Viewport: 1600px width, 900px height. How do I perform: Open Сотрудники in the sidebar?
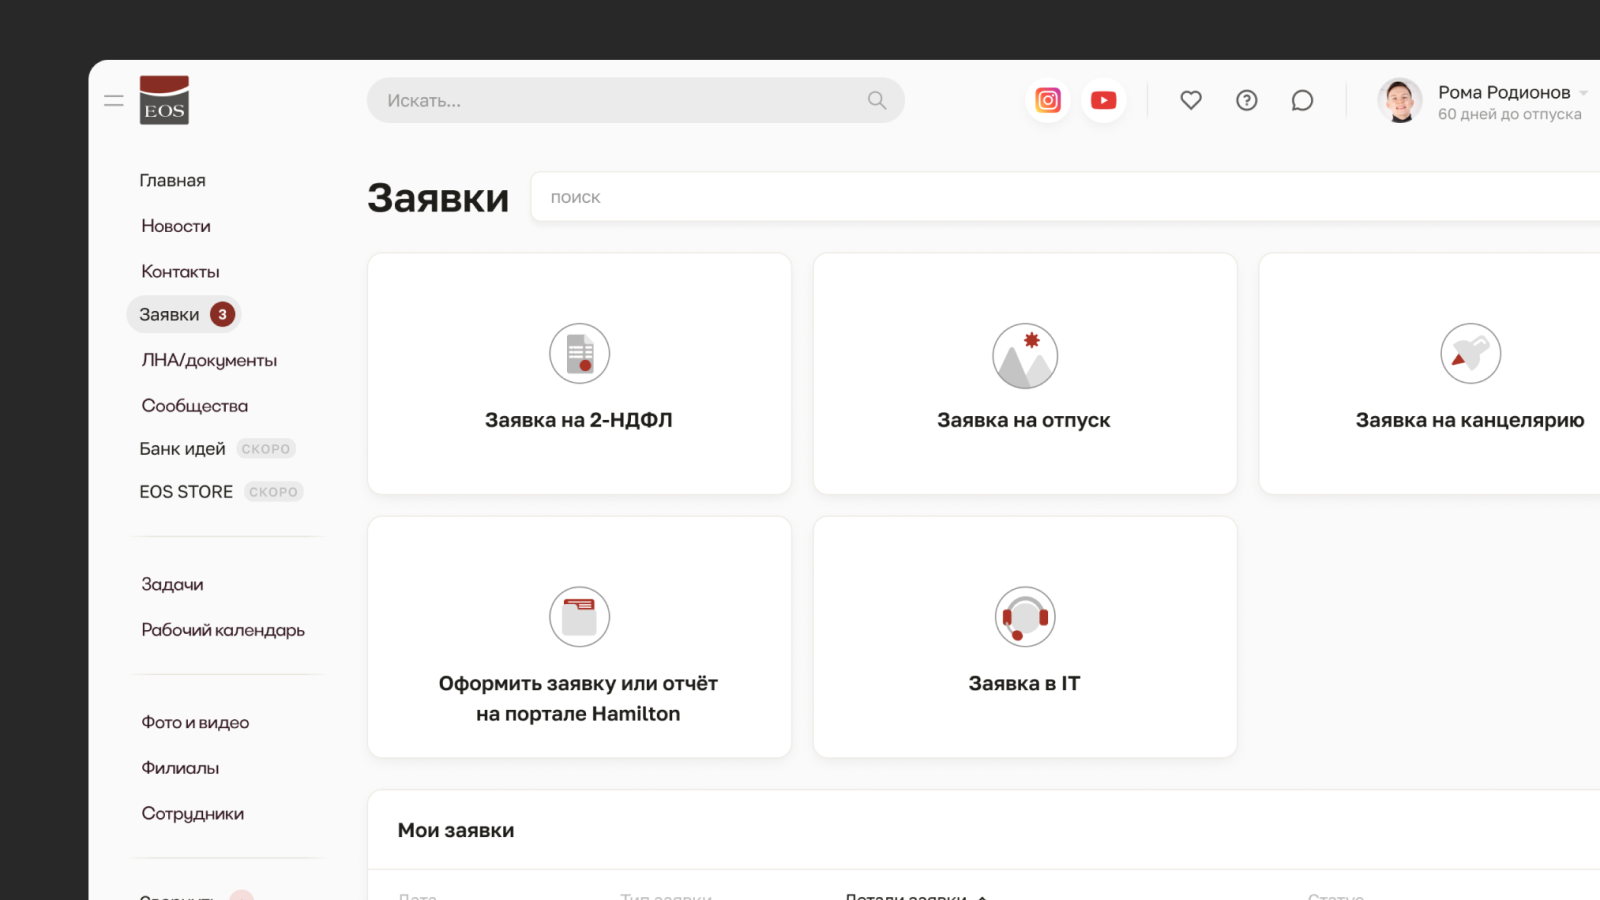[x=192, y=813]
